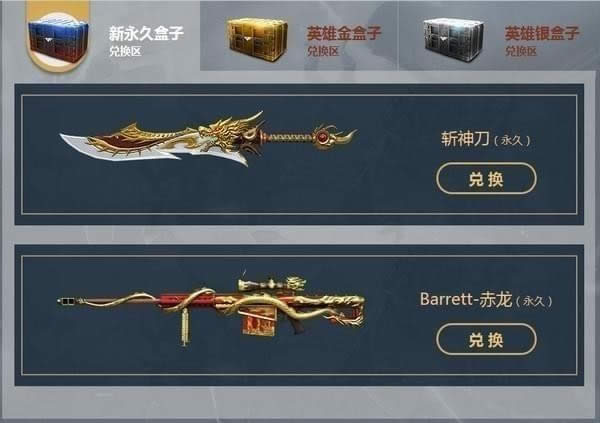The image size is (600, 423).
Task: Click the 兑换区 subtitle under 英雄金盒子
Action: pyautogui.click(x=323, y=51)
